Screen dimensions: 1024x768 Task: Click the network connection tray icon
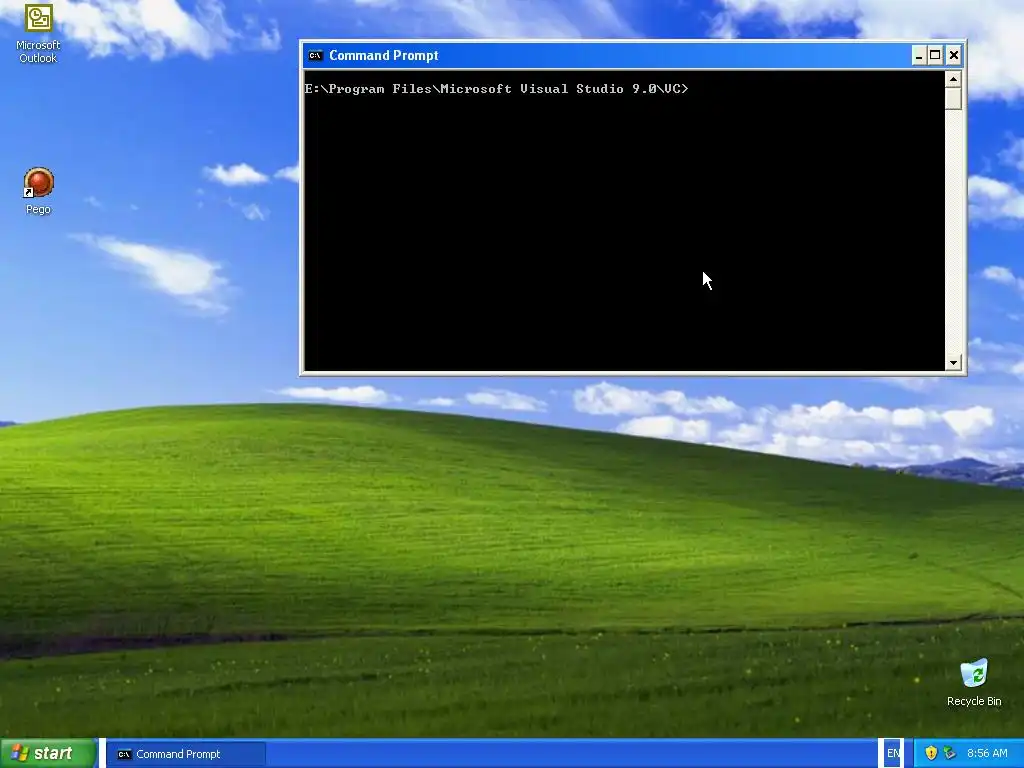pyautogui.click(x=950, y=754)
